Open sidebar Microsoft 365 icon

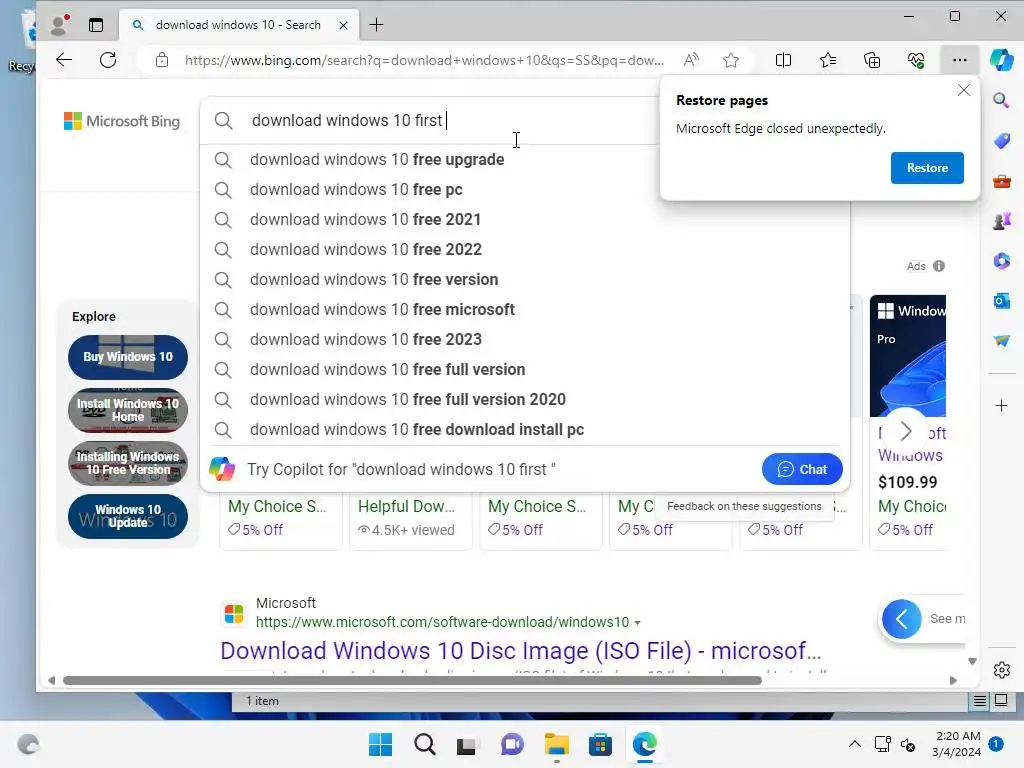pyautogui.click(x=1001, y=261)
